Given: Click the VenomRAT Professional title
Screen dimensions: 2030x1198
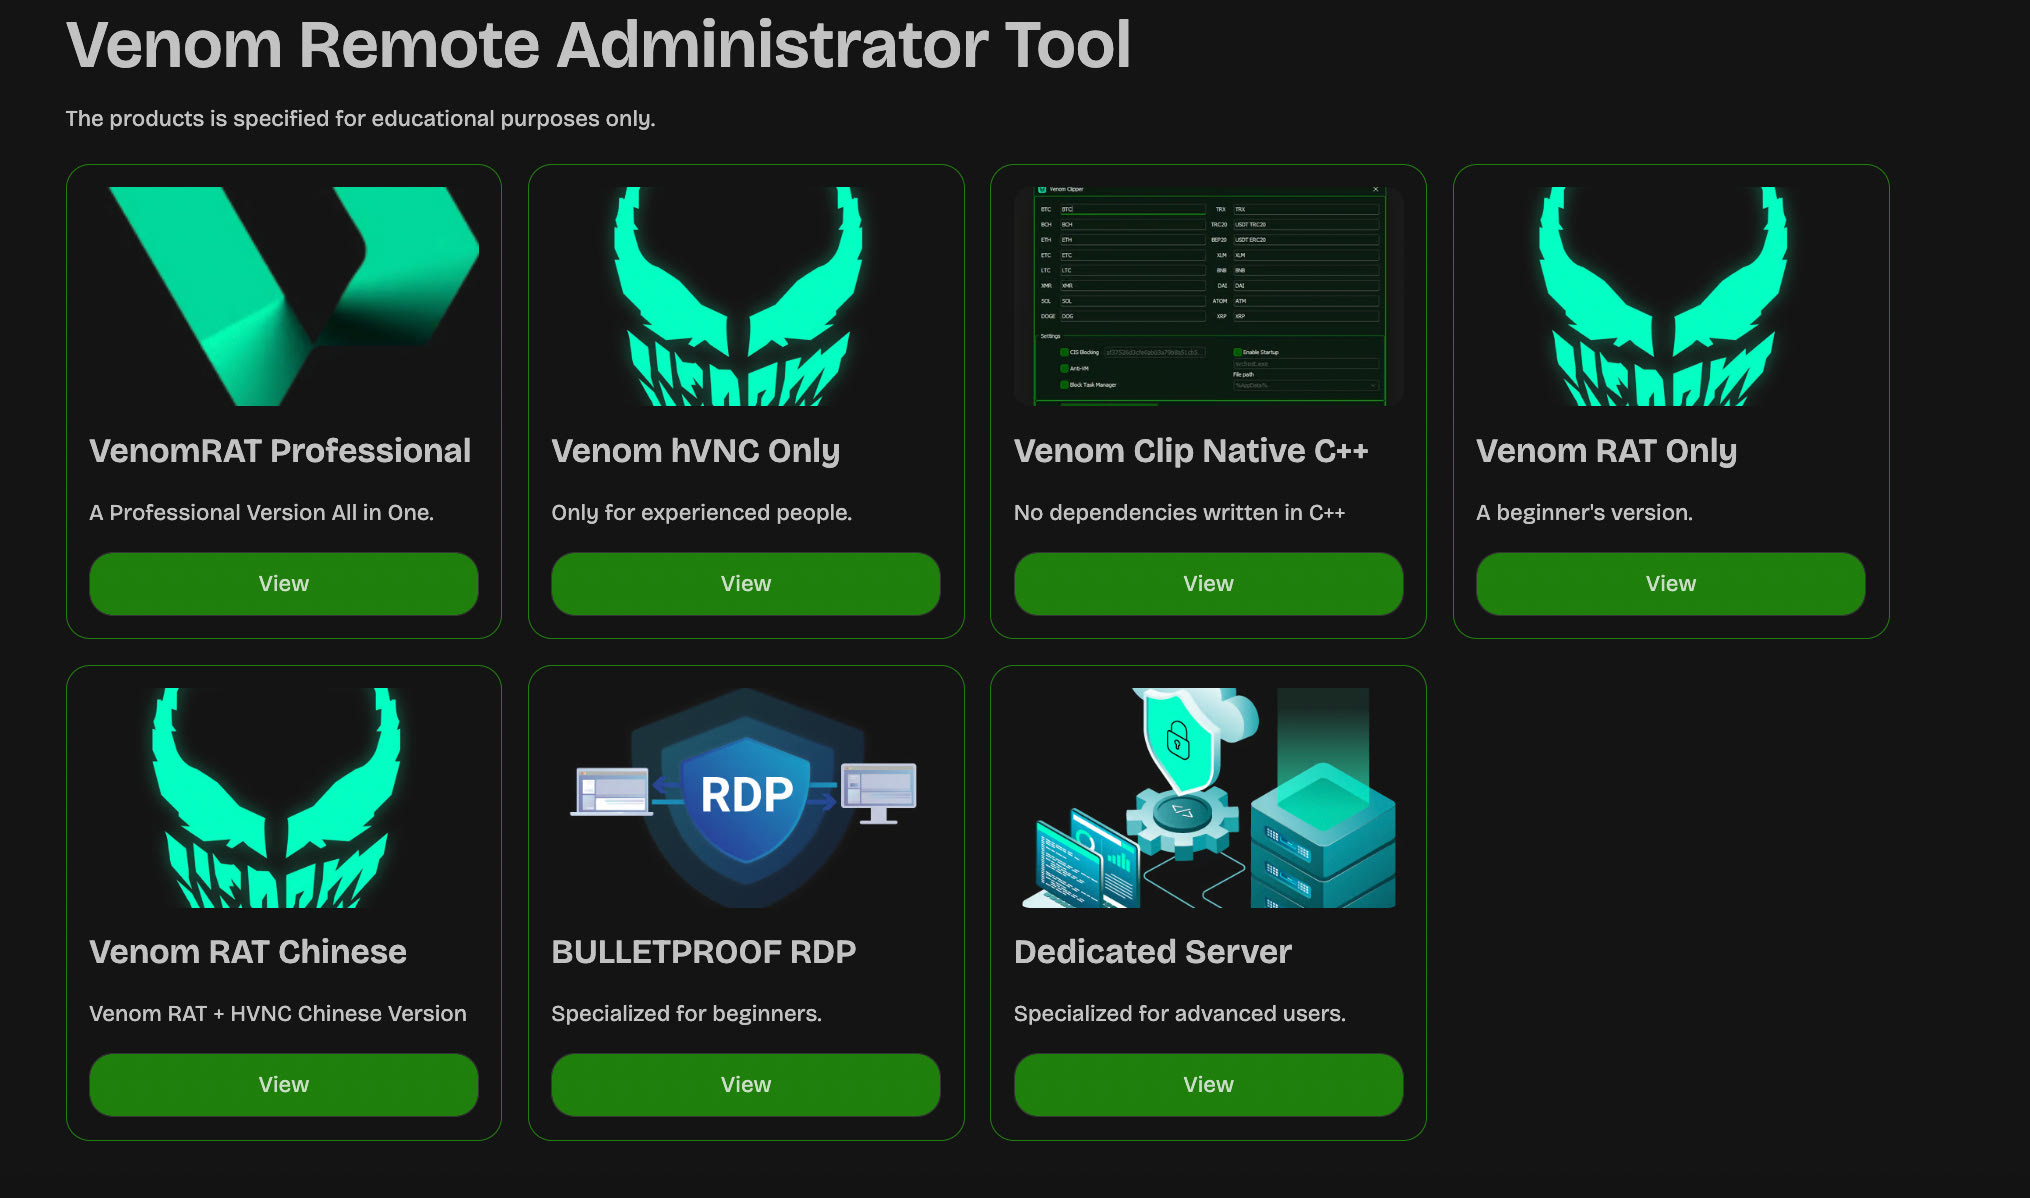Looking at the screenshot, I should [280, 451].
